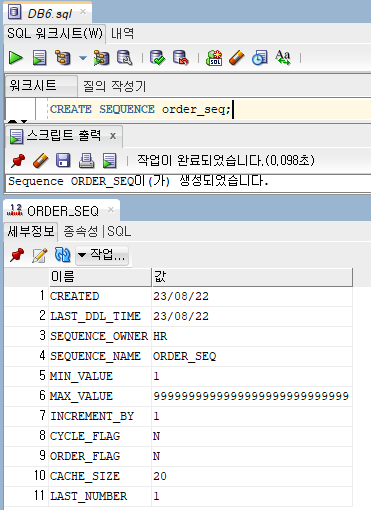Screen dimensions: 371x515
Task: Select the SQL 워크시트(W) tab
Action: 55,33
